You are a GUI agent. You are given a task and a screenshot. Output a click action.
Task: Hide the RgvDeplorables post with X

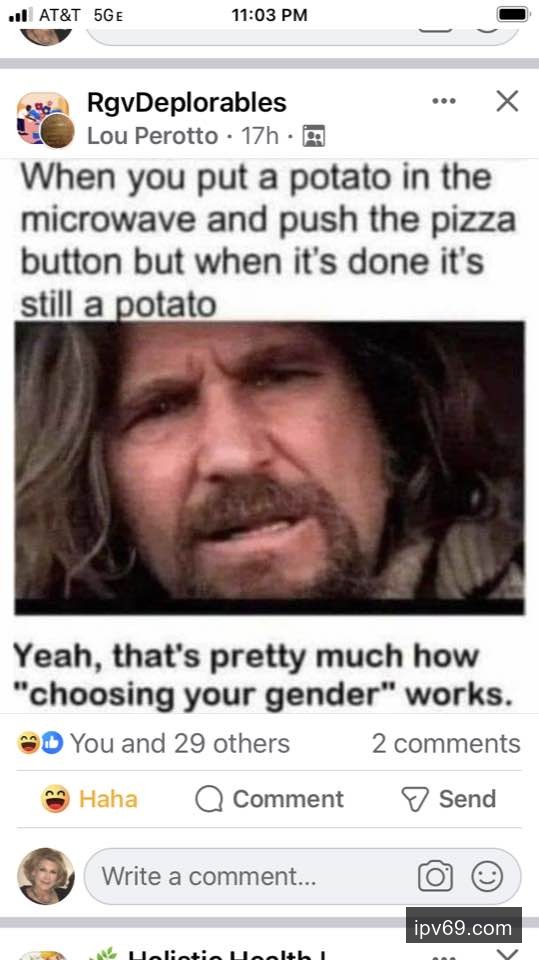click(507, 101)
